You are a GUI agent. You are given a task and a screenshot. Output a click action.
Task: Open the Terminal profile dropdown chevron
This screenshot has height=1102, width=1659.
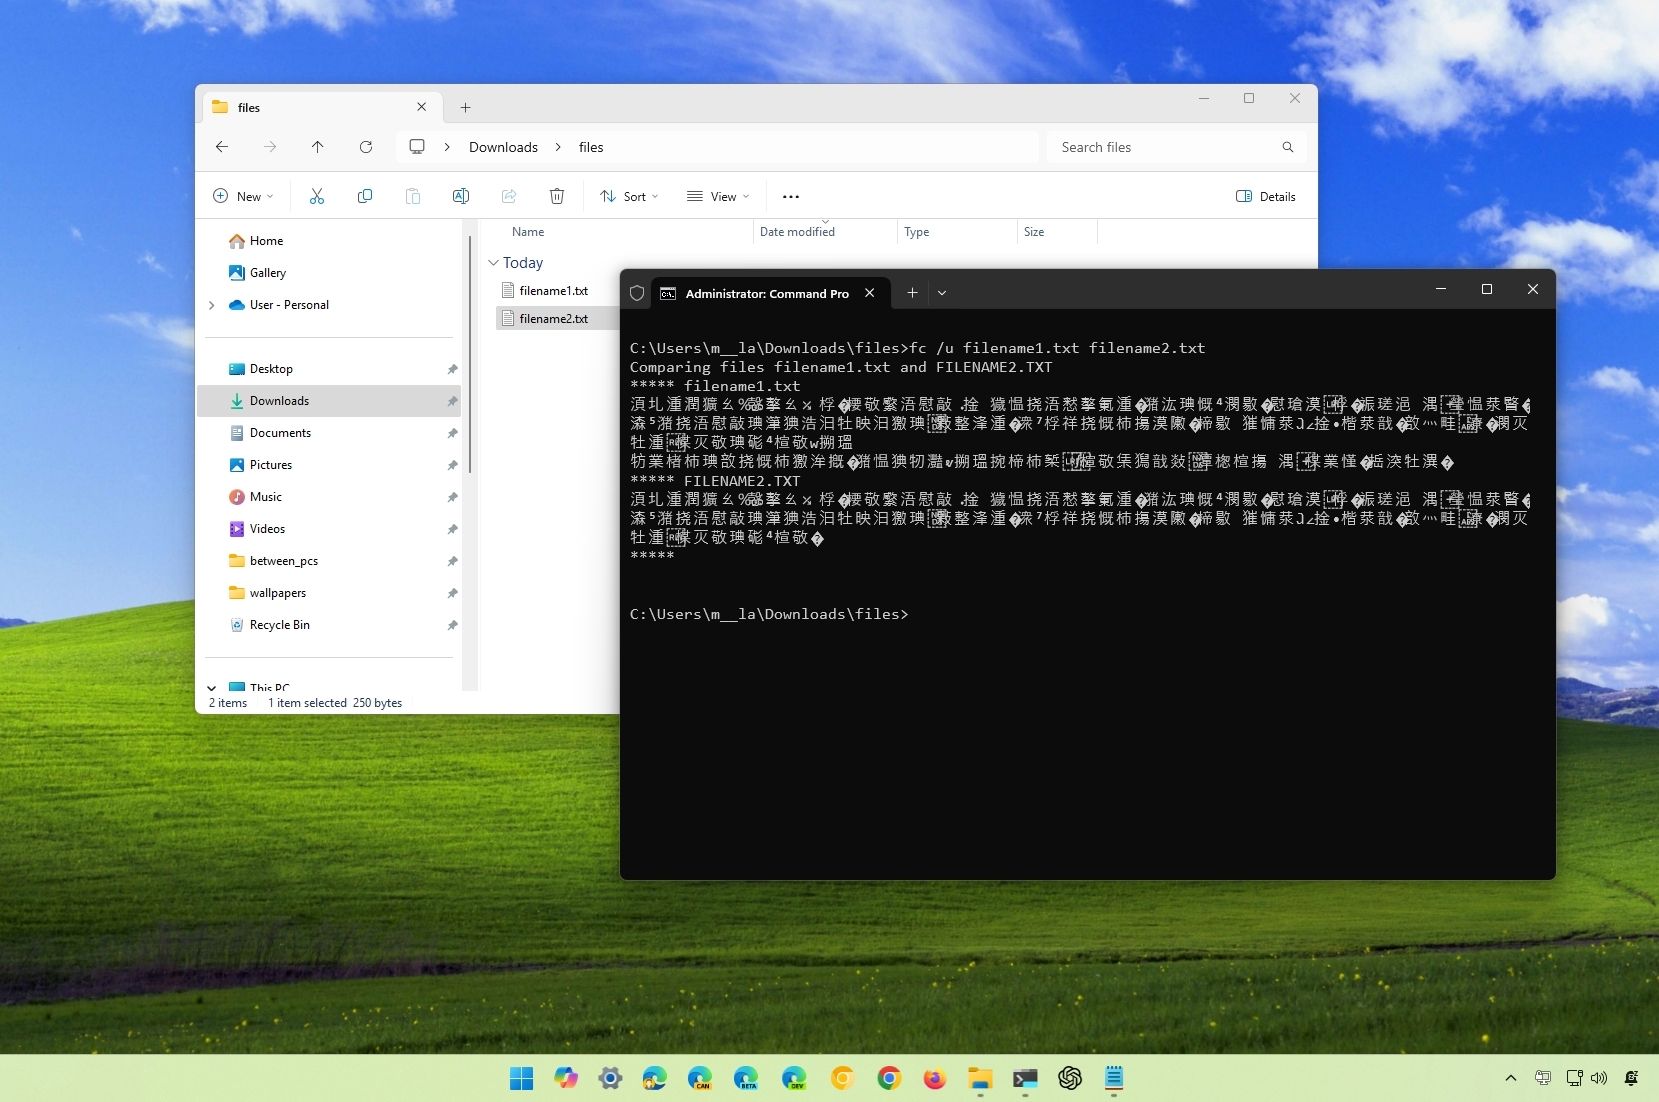pyautogui.click(x=941, y=292)
